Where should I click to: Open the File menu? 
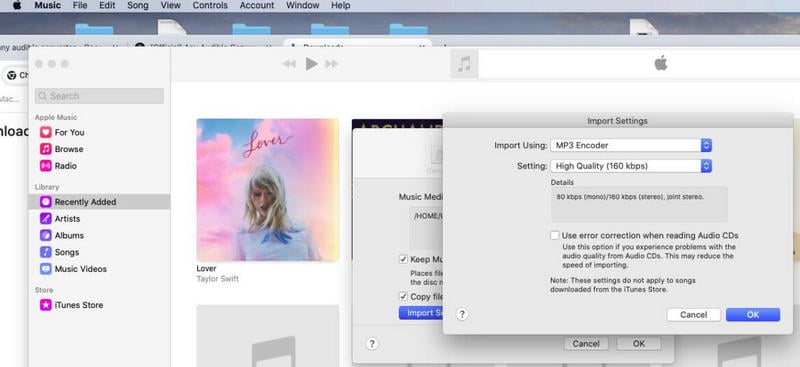(80, 6)
